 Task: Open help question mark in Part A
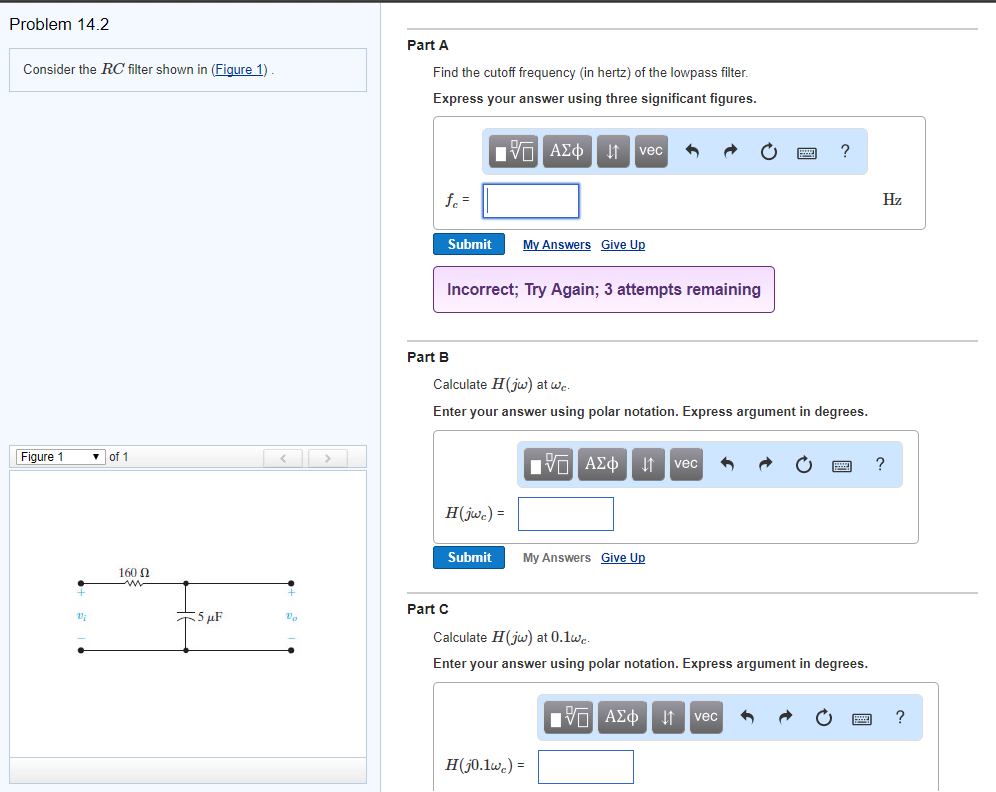(x=845, y=151)
